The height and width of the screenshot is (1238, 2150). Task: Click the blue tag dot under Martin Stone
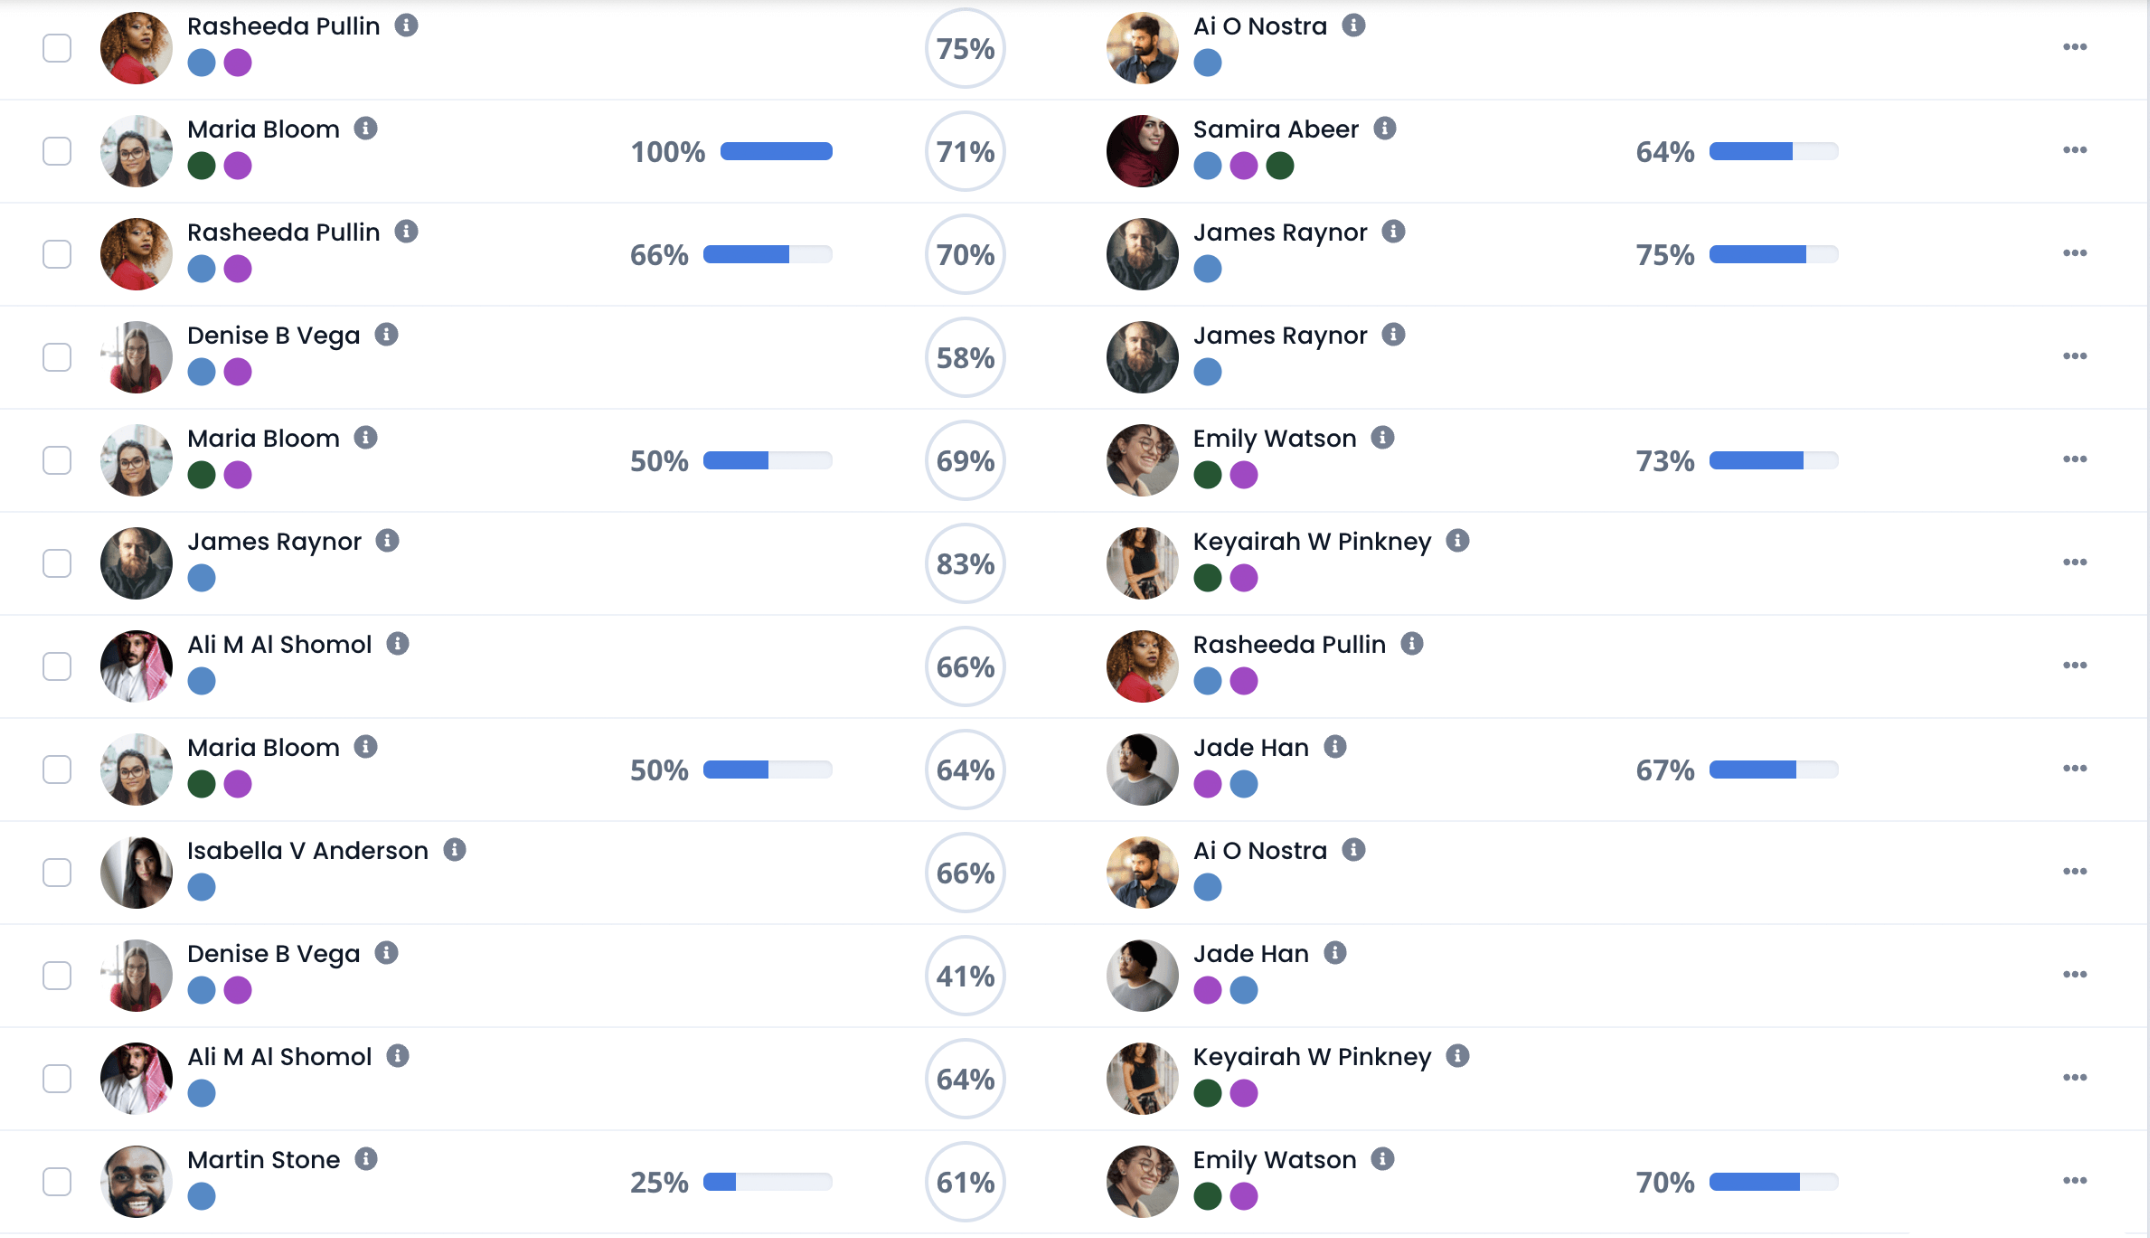(202, 1196)
